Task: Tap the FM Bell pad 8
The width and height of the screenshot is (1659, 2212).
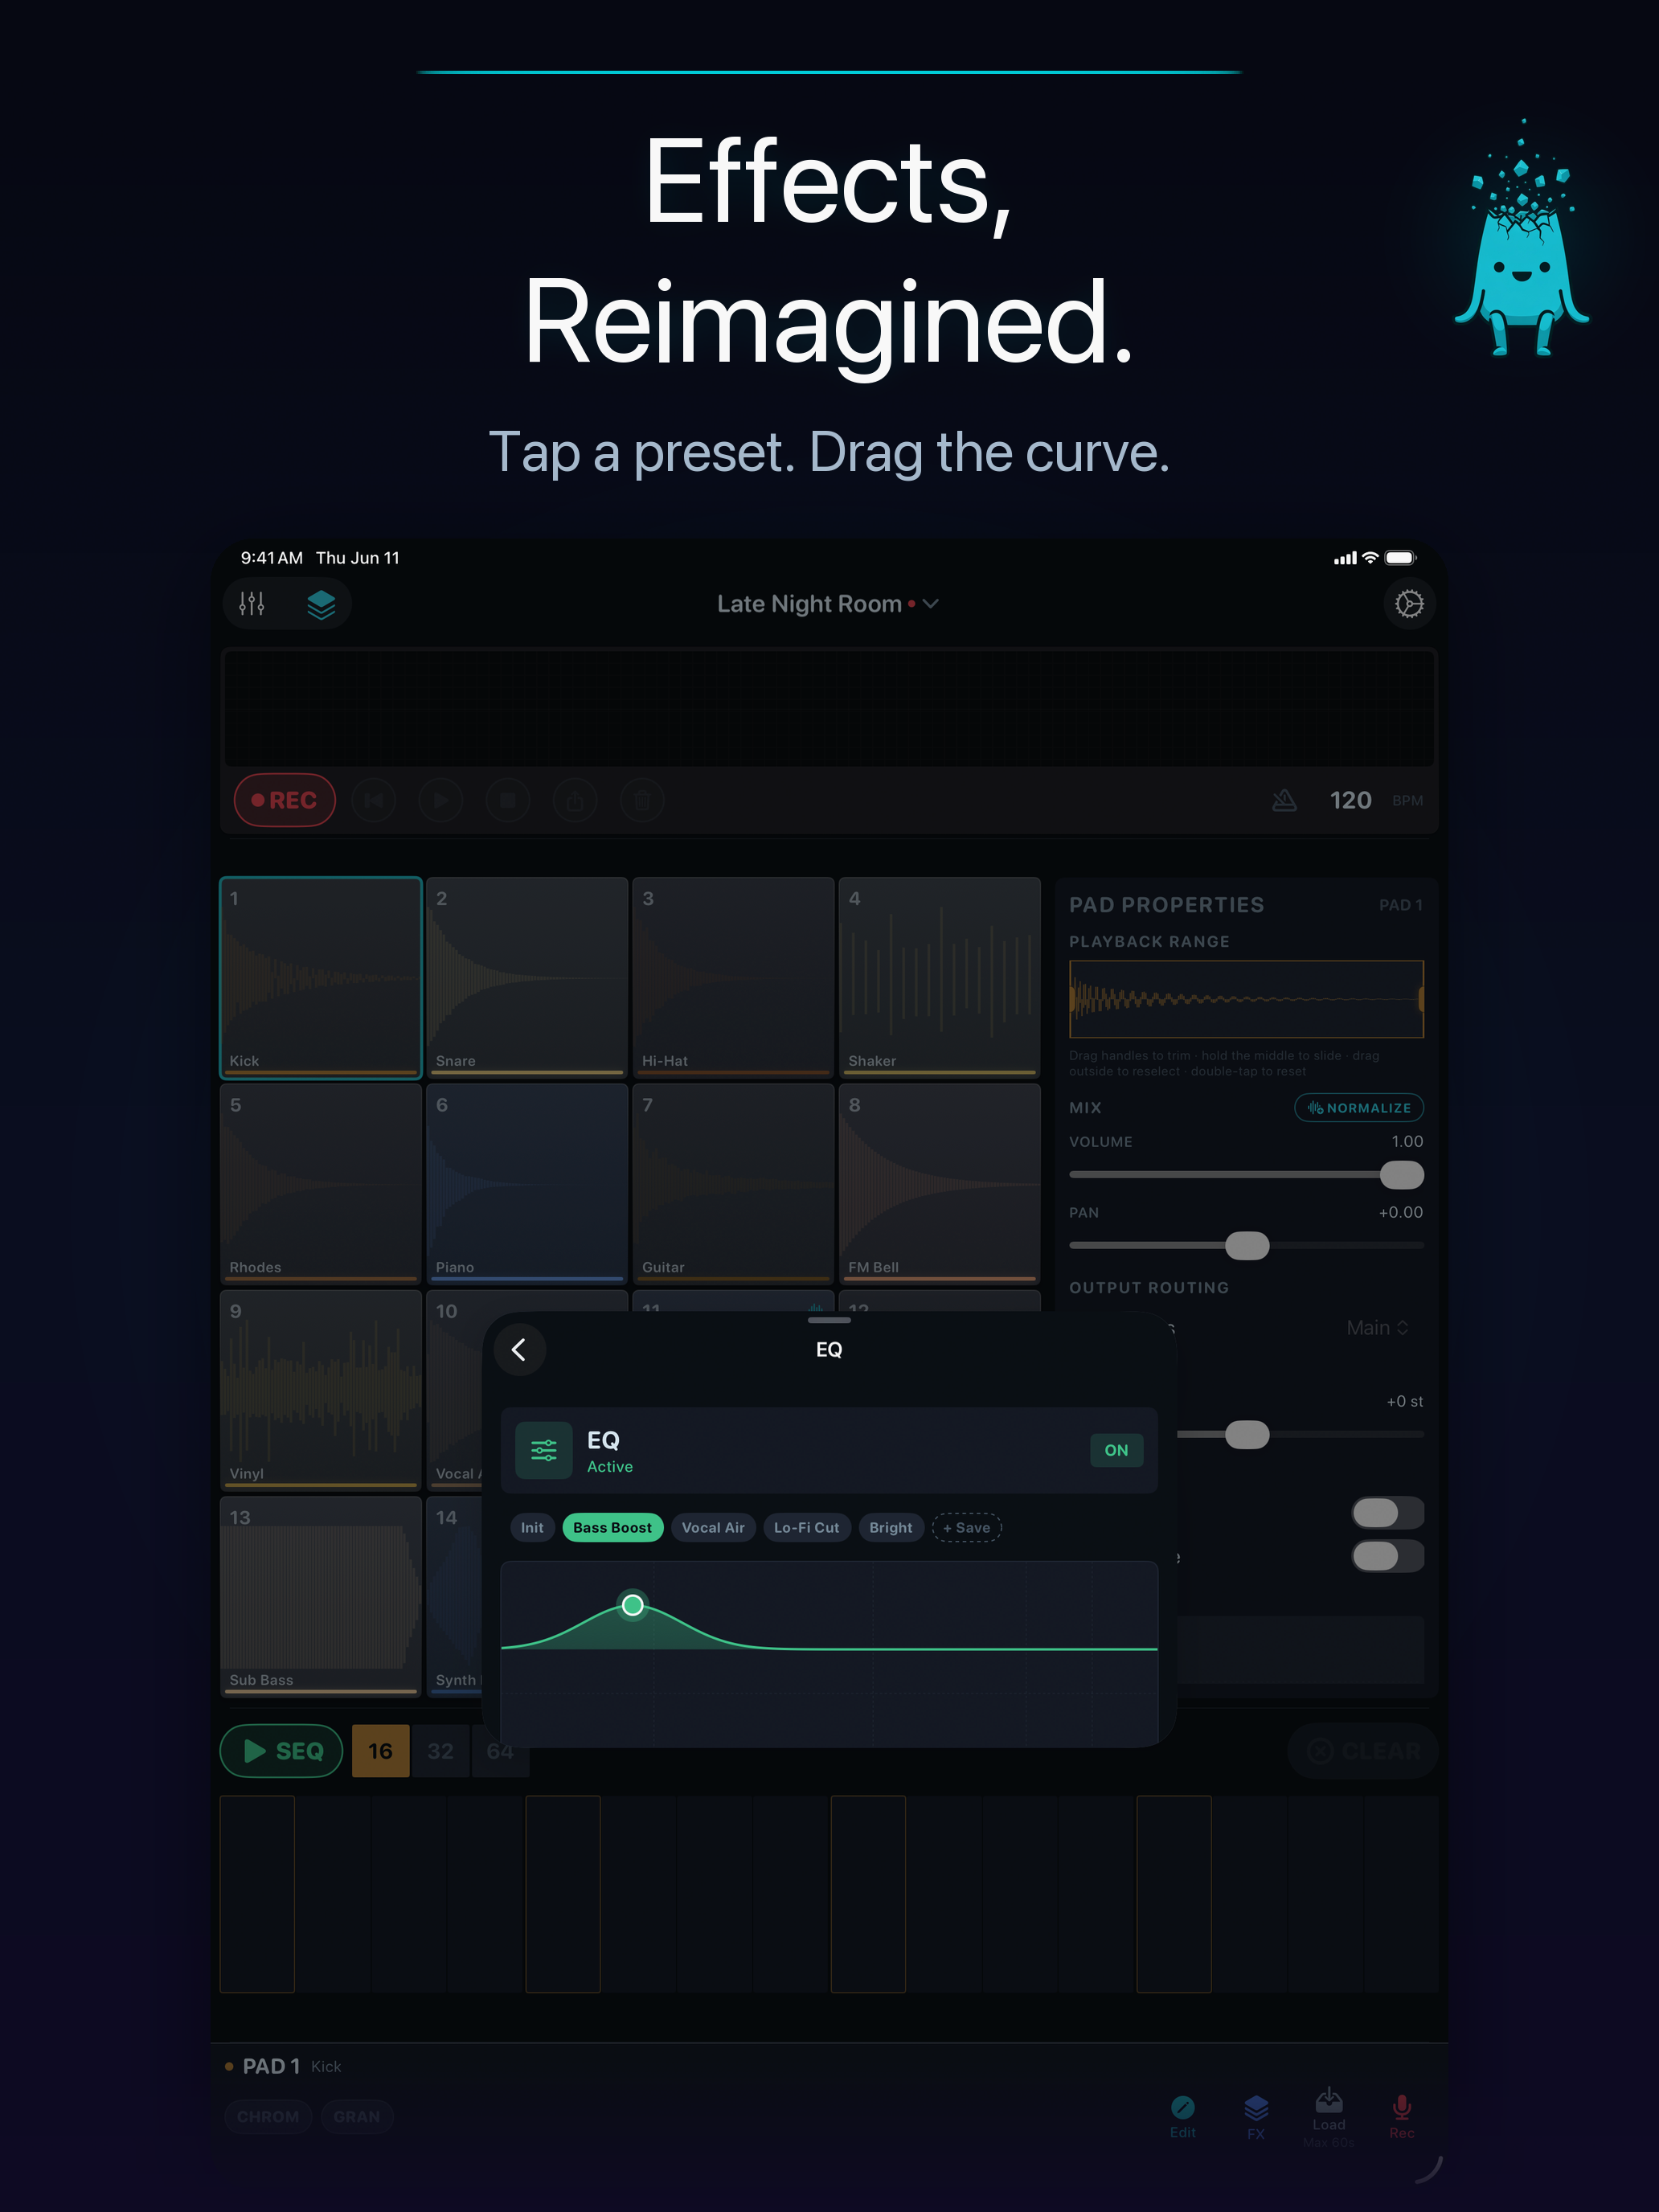Action: click(940, 1184)
